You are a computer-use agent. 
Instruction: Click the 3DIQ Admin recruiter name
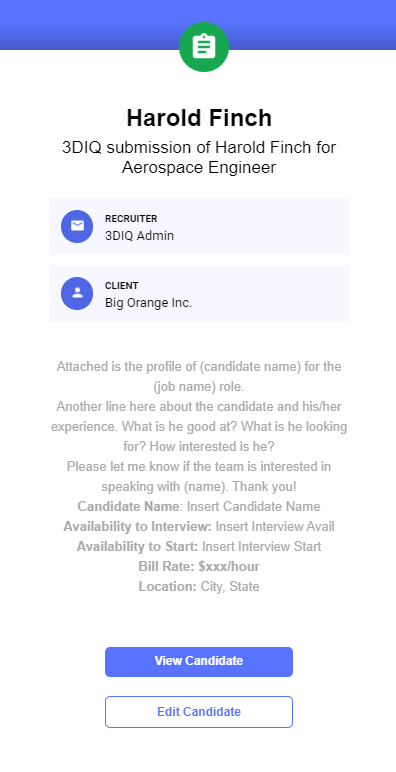coord(139,235)
